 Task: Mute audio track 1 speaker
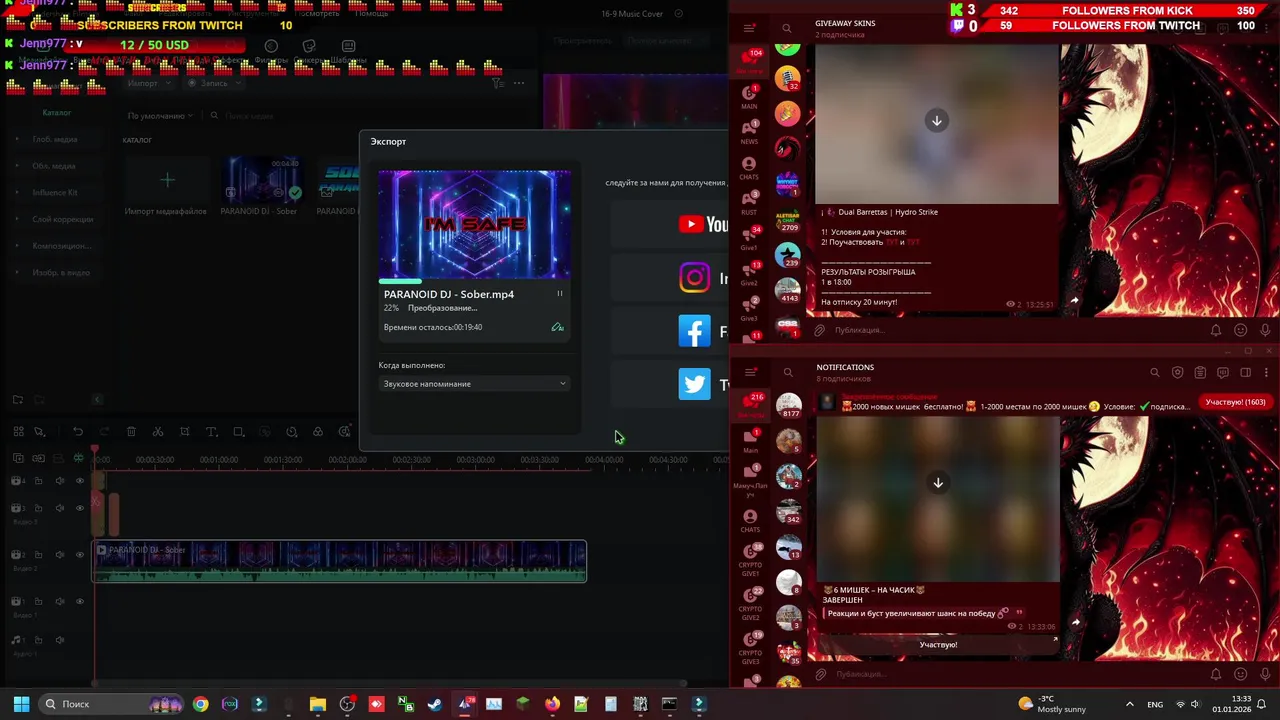pos(60,640)
